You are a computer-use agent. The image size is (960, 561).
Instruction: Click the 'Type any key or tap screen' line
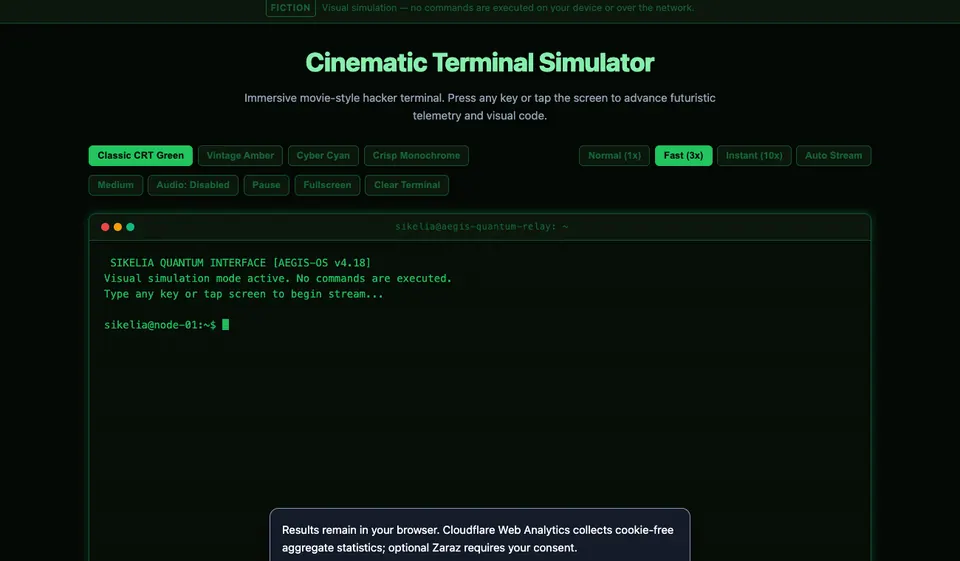click(x=243, y=294)
